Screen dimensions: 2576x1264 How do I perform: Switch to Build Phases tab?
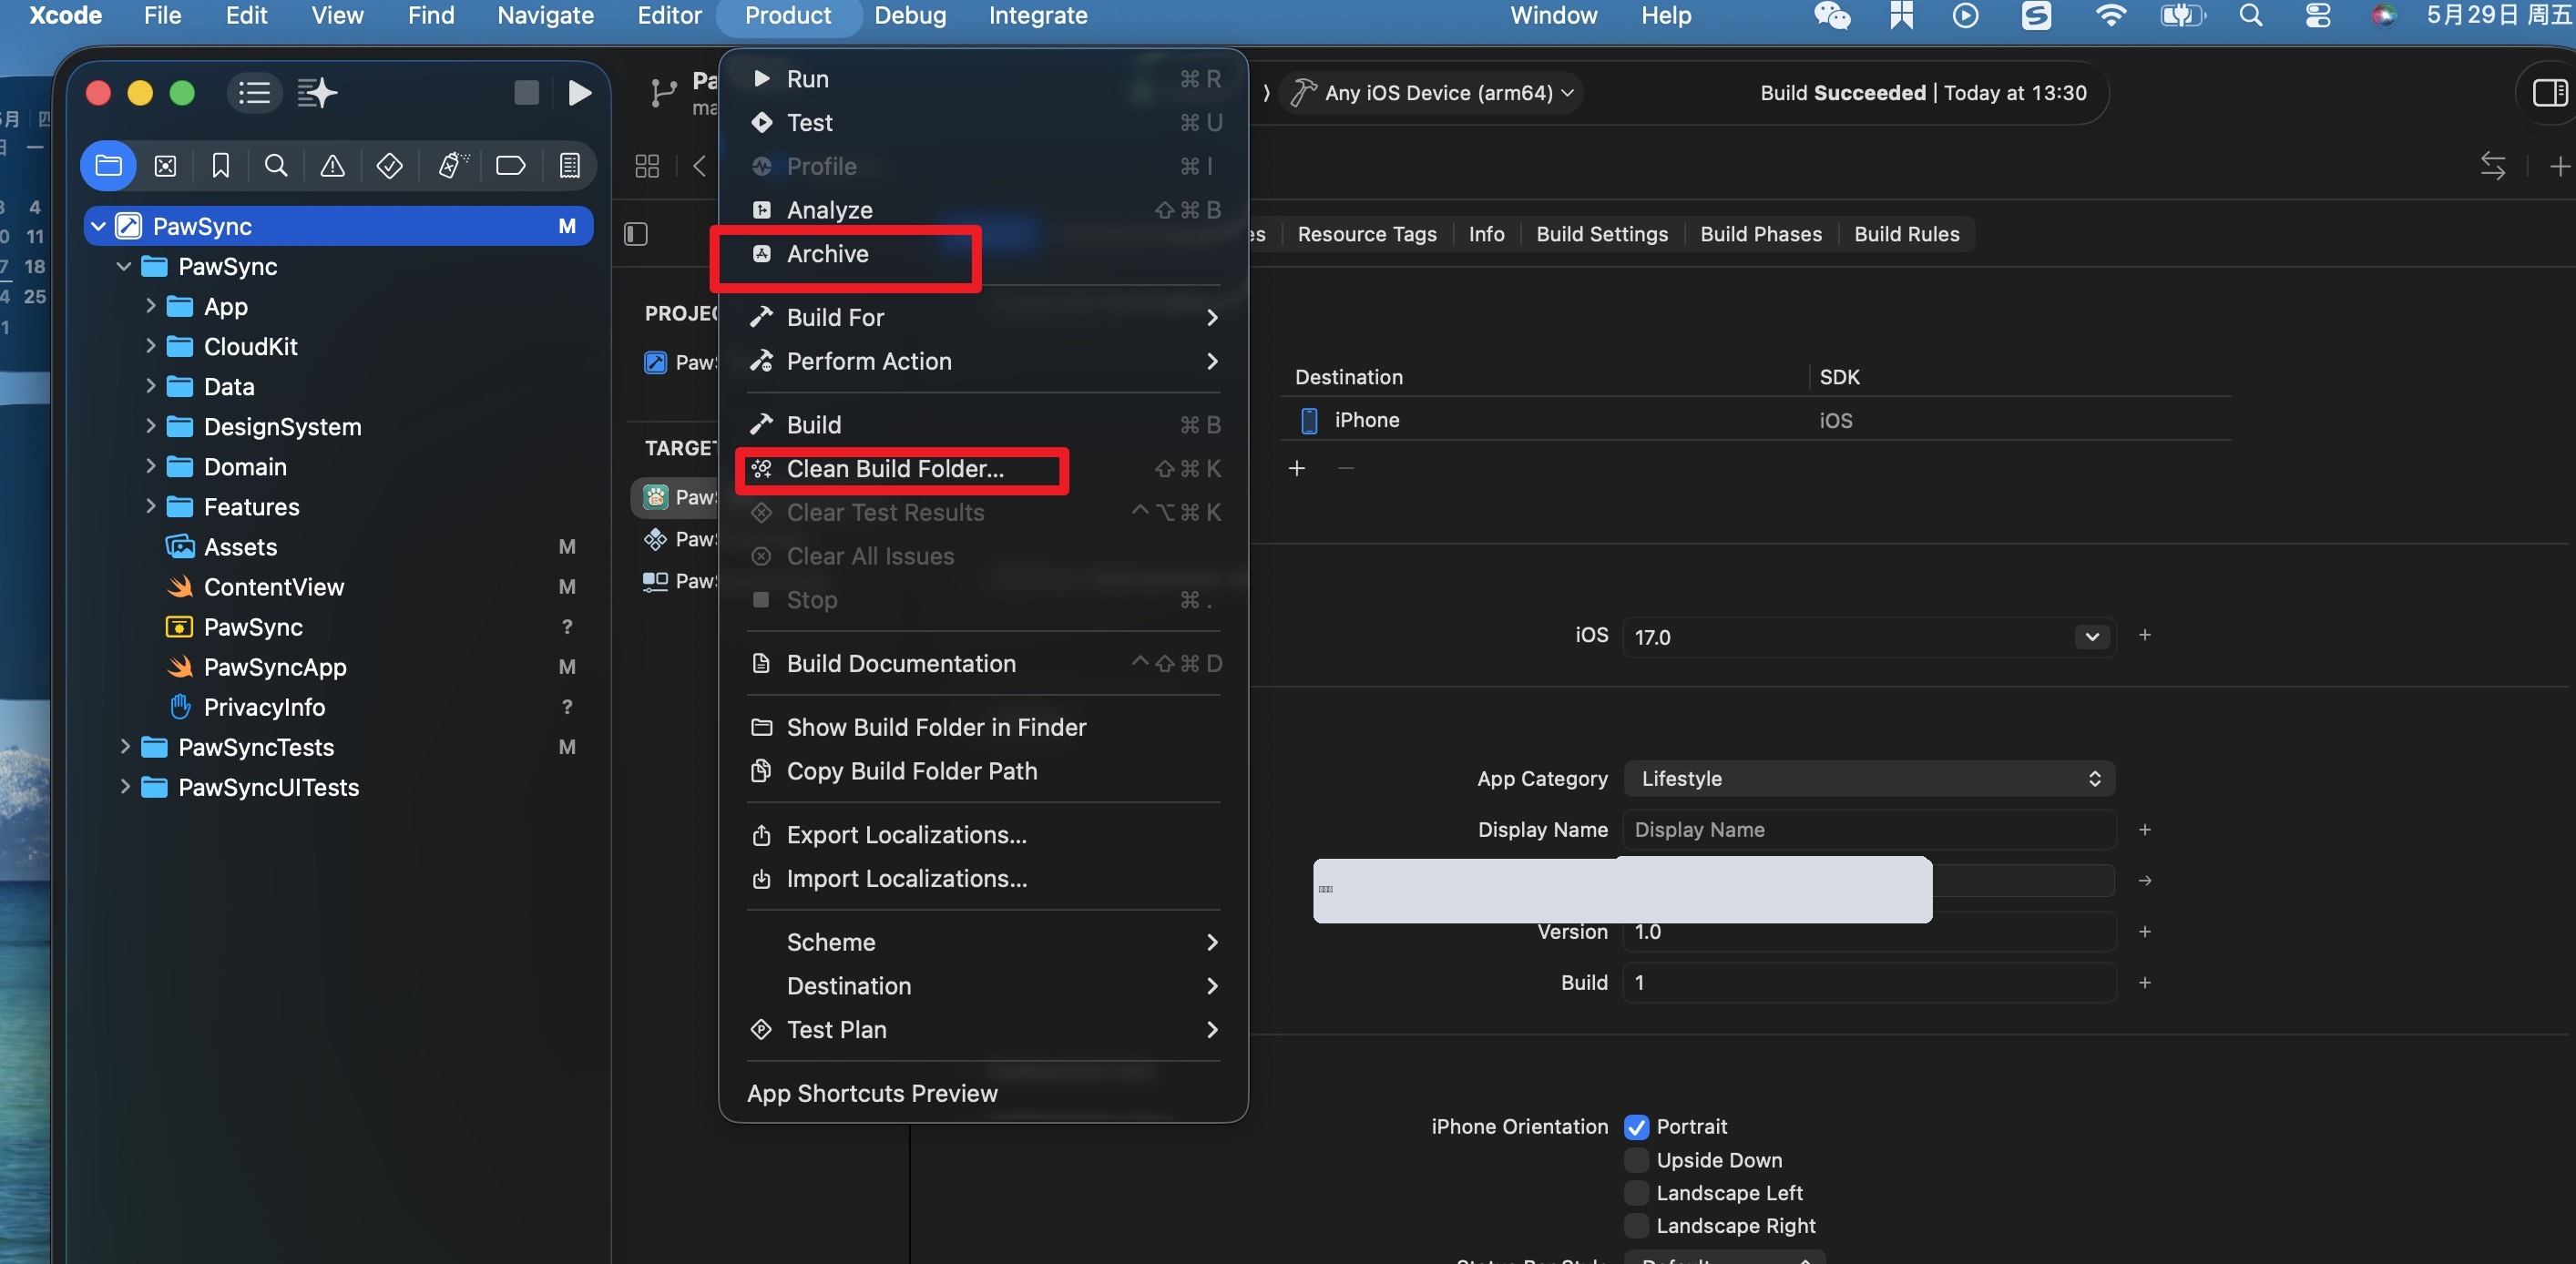click(x=1761, y=234)
